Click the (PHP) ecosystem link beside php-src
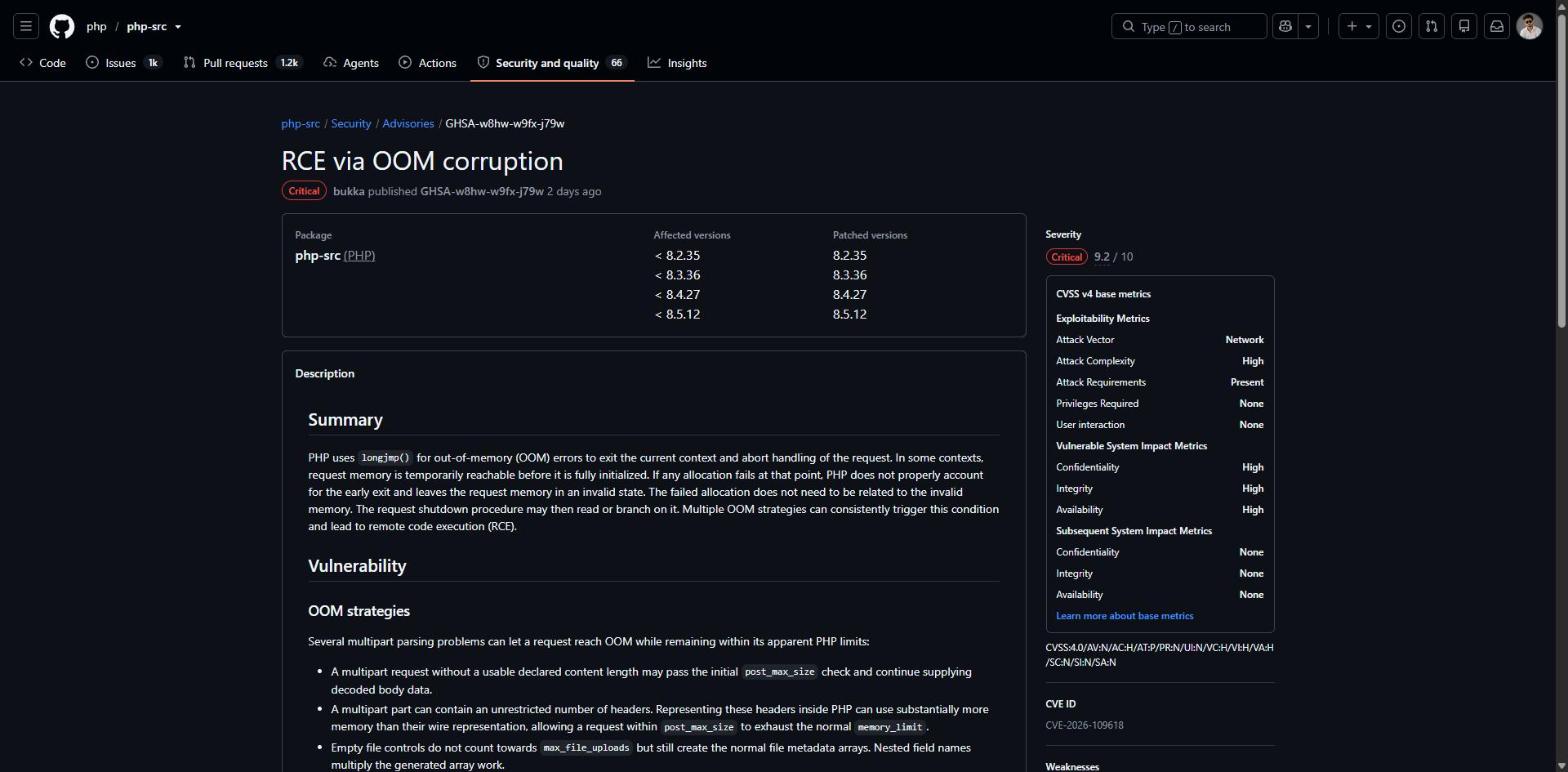This screenshot has width=1568, height=772. point(360,256)
